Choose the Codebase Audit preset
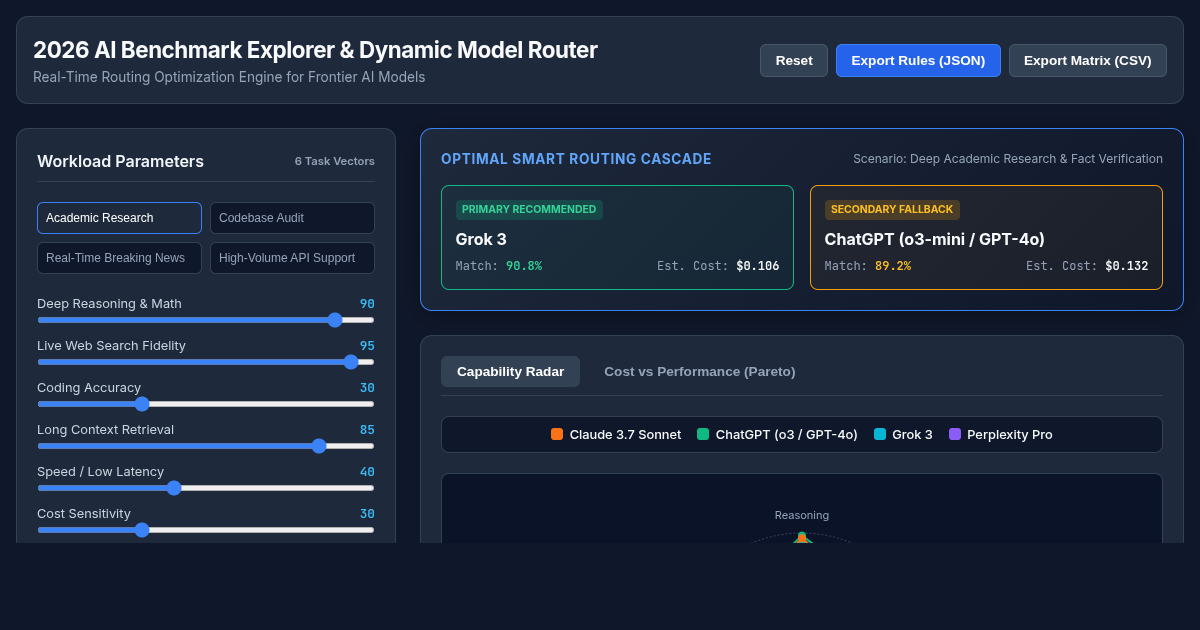The height and width of the screenshot is (630, 1200). click(292, 218)
